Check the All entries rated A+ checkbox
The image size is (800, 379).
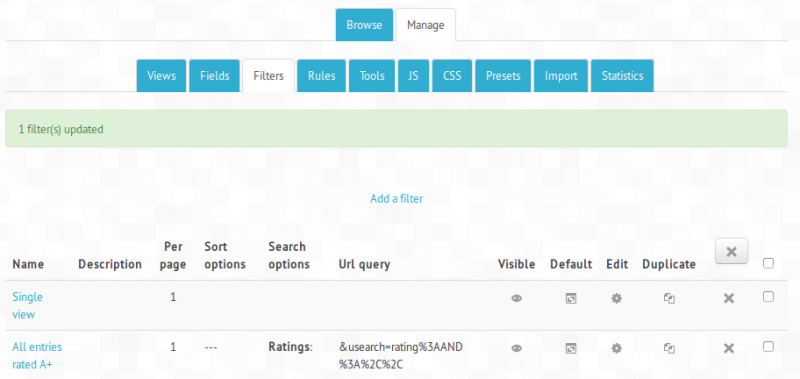click(x=768, y=347)
